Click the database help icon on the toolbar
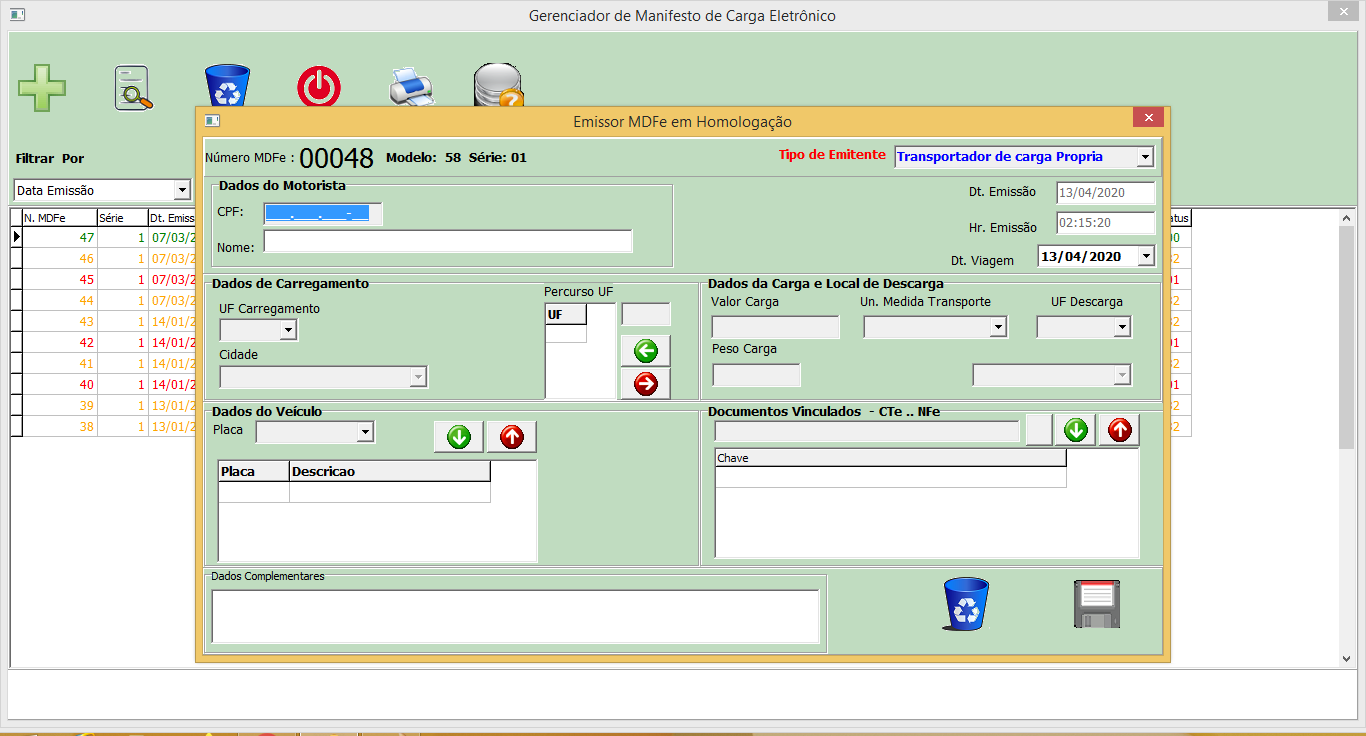Image resolution: width=1366 pixels, height=736 pixels. (x=495, y=87)
